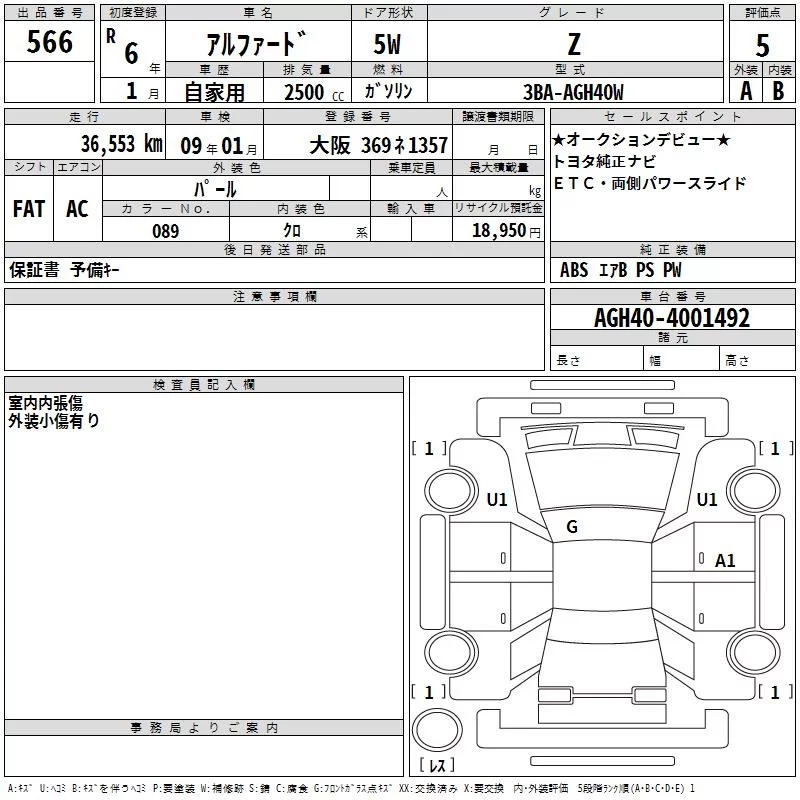Click the model code 3BA-AGH40W
The height and width of the screenshot is (800, 800).
[x=573, y=92]
